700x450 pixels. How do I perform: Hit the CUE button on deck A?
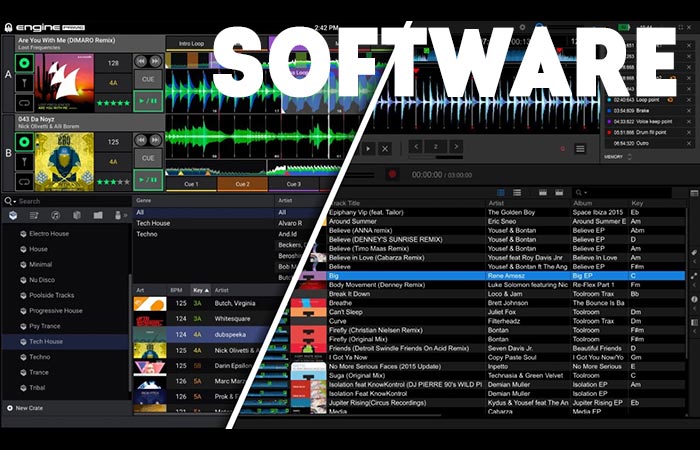(148, 79)
